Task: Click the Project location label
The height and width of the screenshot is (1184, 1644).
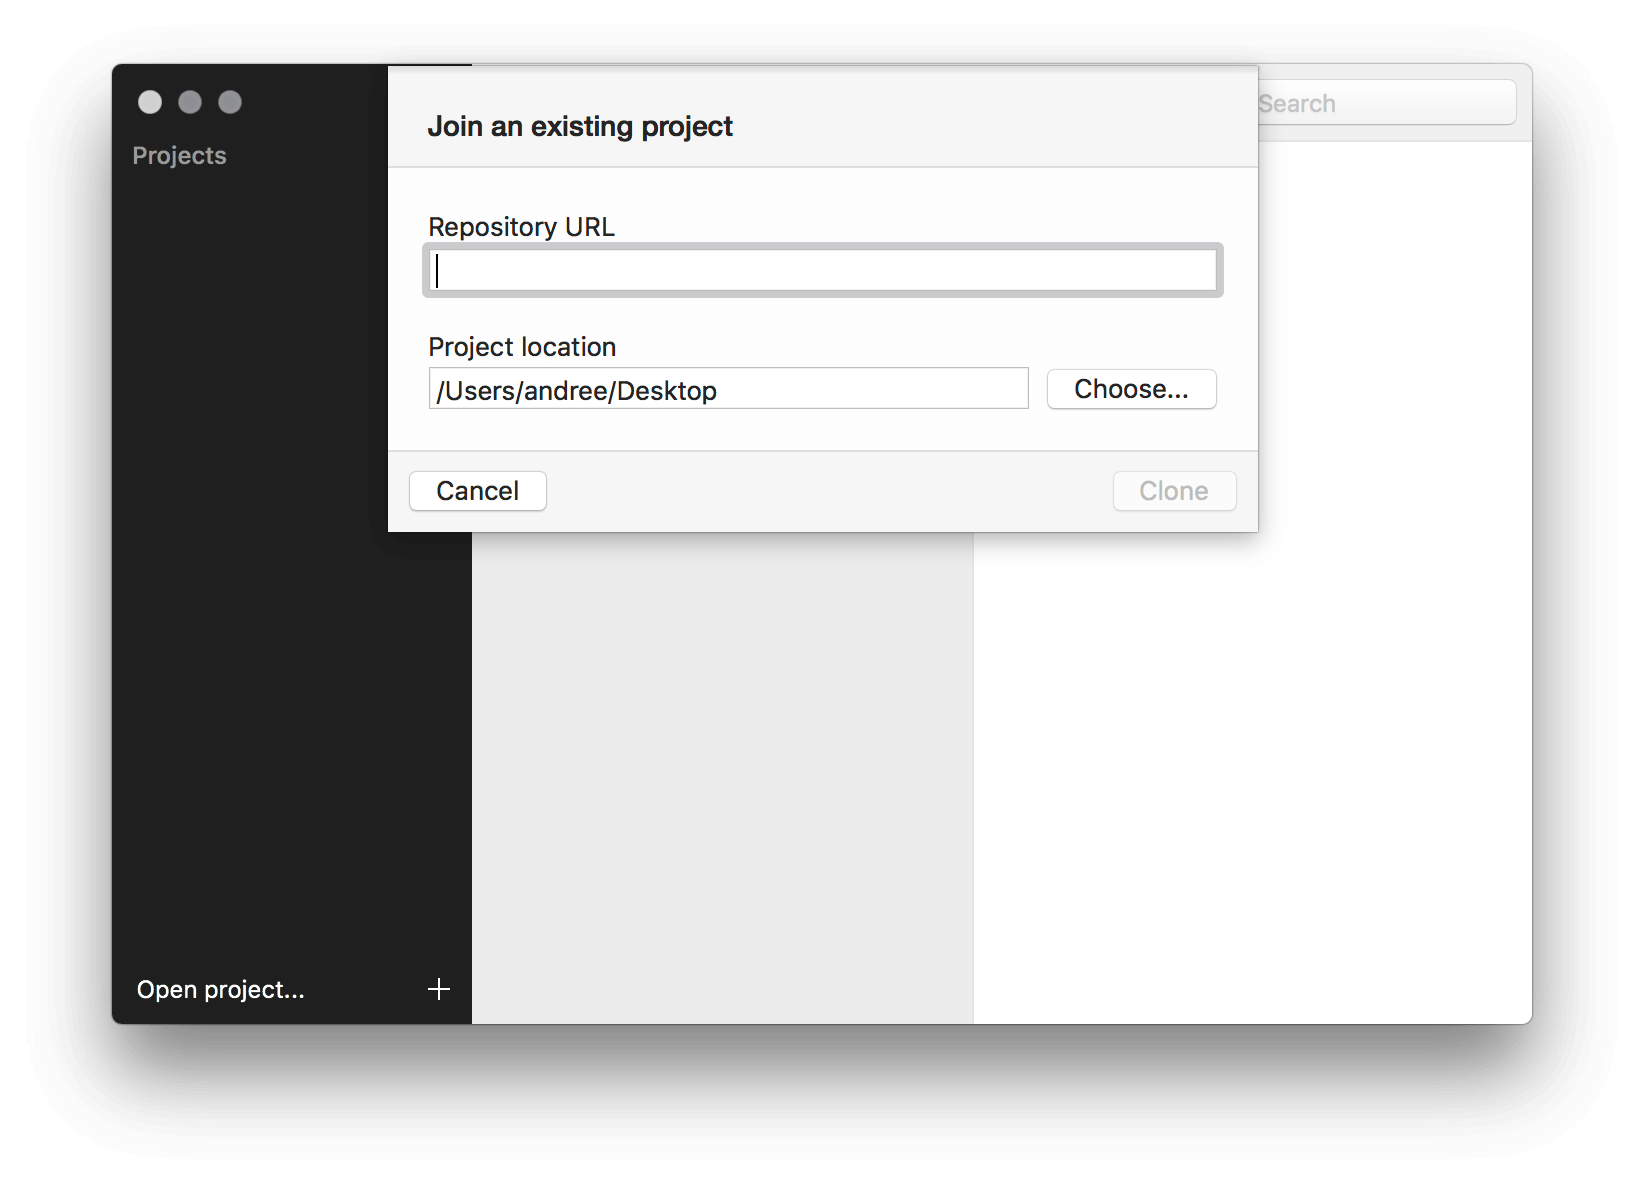Action: [x=522, y=347]
